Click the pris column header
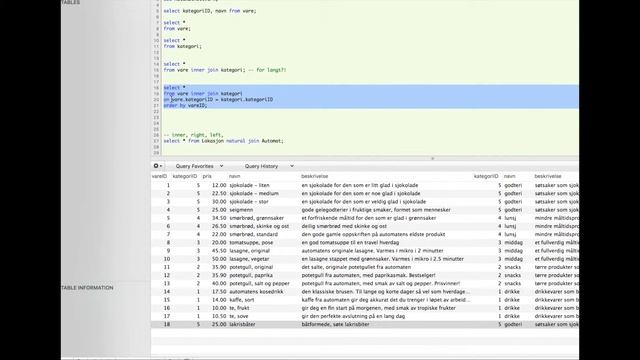Screen dimensions: 640x360 pyautogui.click(x=207, y=176)
